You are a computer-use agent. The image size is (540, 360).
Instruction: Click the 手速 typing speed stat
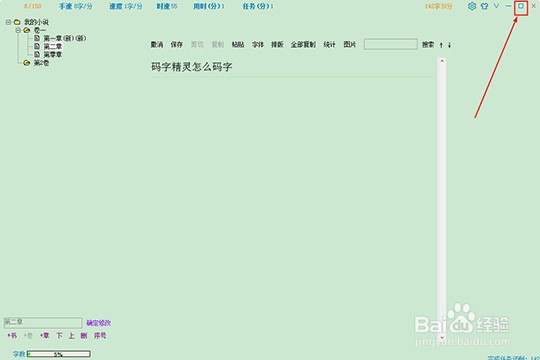(76, 6)
